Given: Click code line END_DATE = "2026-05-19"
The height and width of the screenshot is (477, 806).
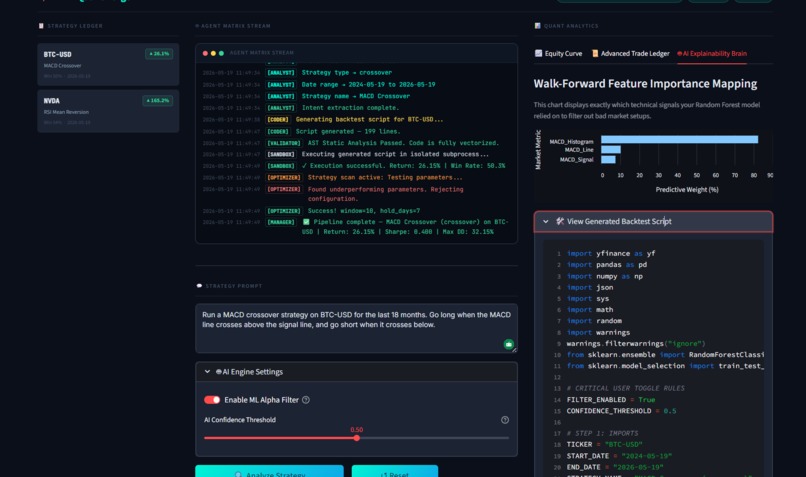Looking at the screenshot, I should tap(615, 467).
